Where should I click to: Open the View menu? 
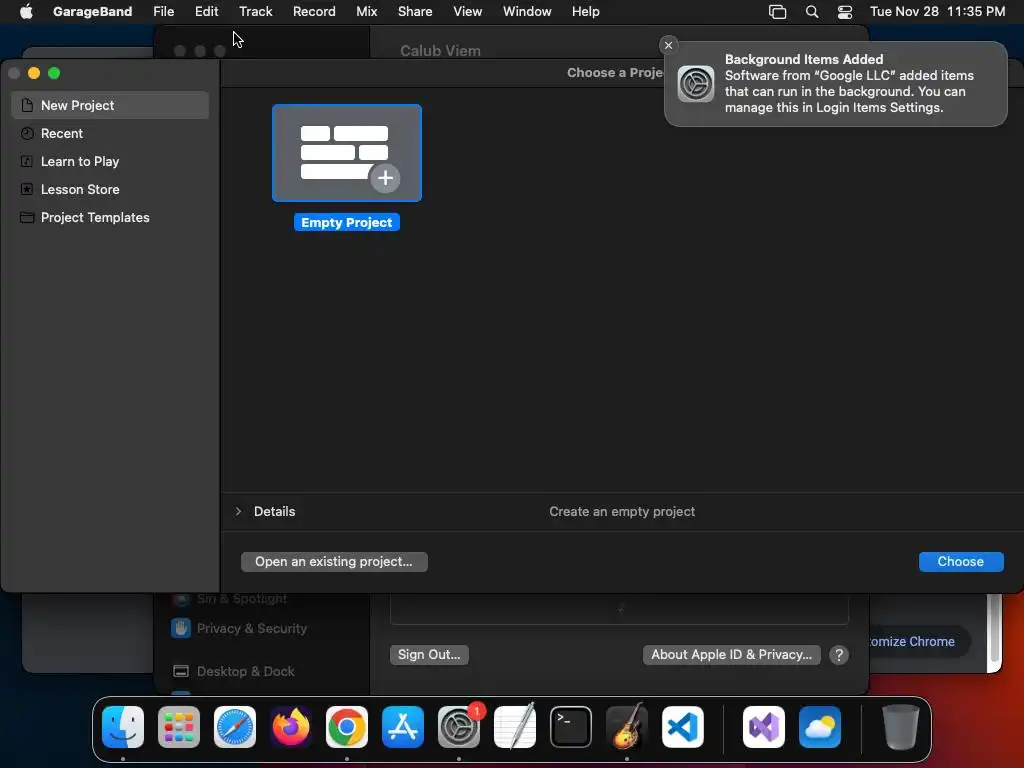[468, 12]
